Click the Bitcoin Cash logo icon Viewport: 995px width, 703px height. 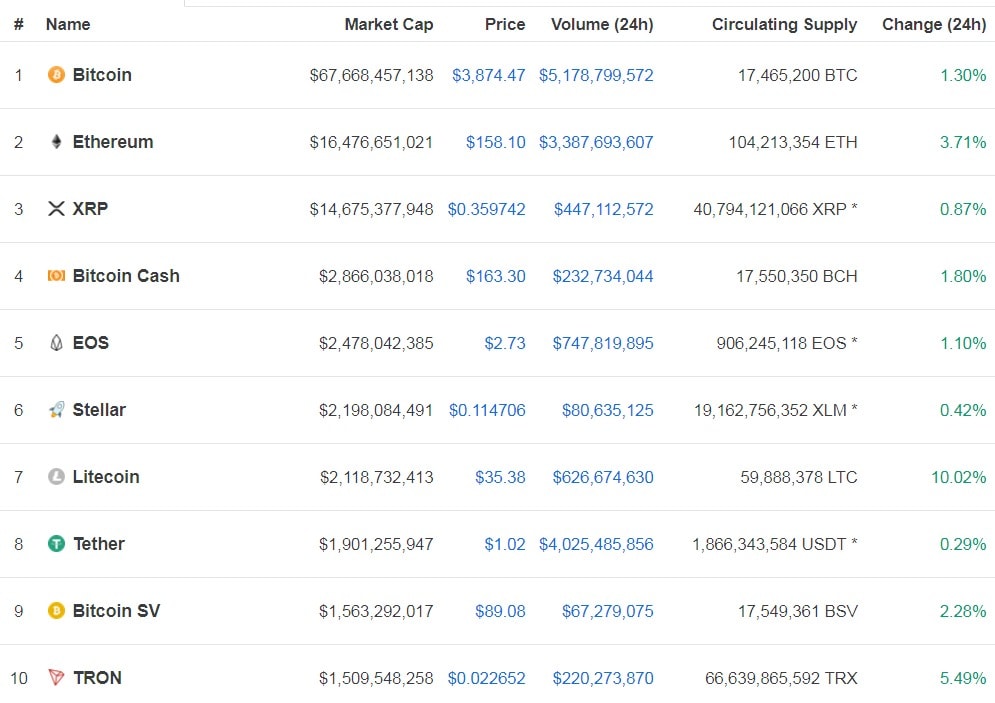point(56,276)
